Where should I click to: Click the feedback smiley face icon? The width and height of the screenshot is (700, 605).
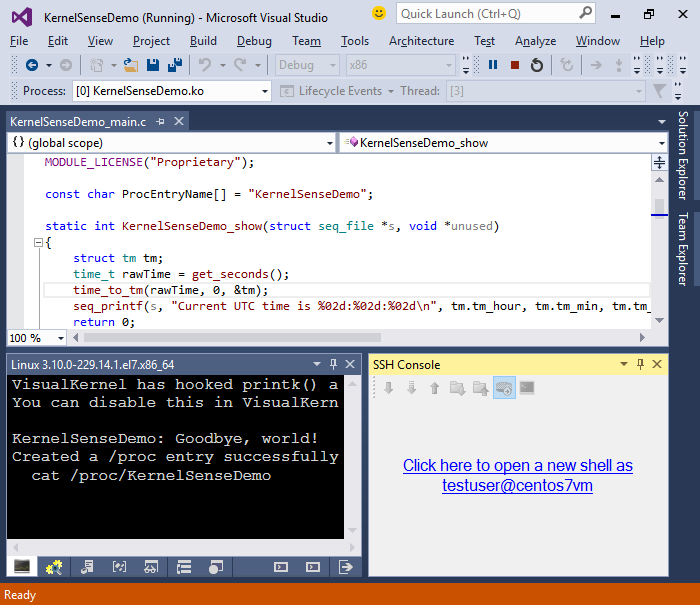(x=379, y=13)
